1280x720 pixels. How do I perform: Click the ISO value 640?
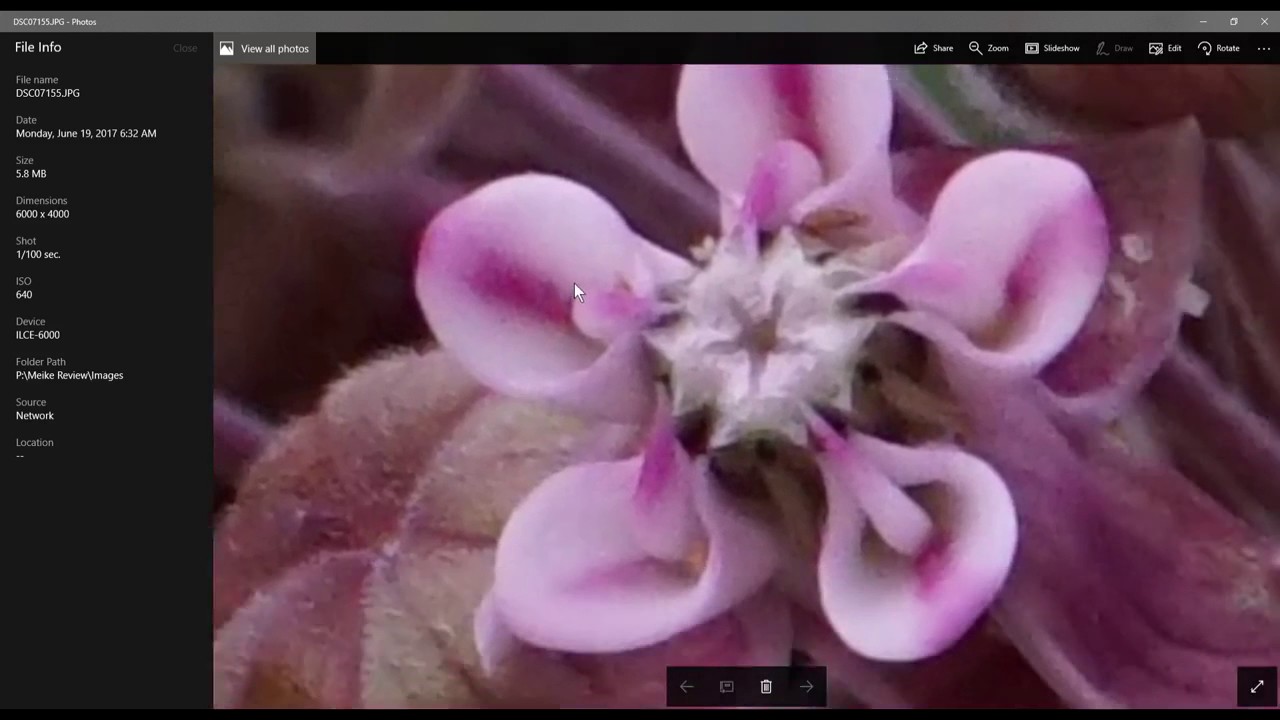(x=24, y=295)
